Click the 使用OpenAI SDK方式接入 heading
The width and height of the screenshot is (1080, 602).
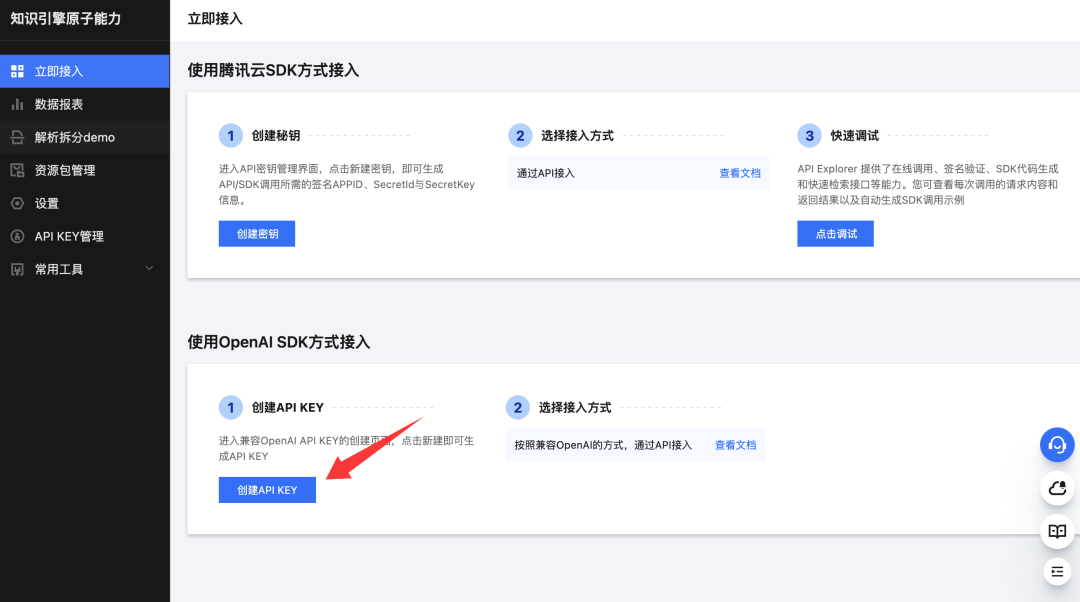(x=279, y=342)
